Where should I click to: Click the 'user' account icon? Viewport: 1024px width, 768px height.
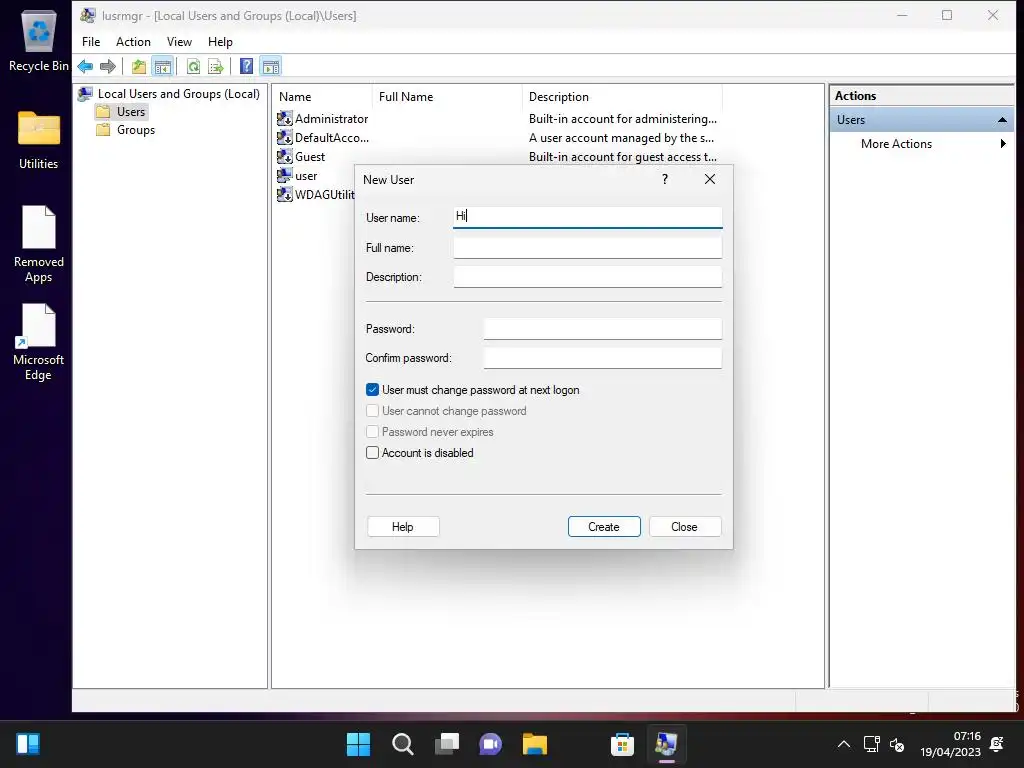(x=284, y=175)
